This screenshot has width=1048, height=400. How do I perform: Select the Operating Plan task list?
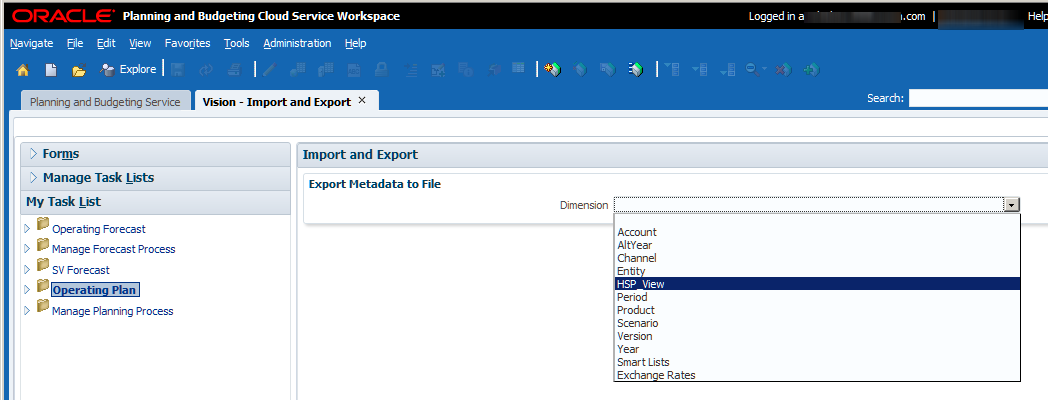95,290
